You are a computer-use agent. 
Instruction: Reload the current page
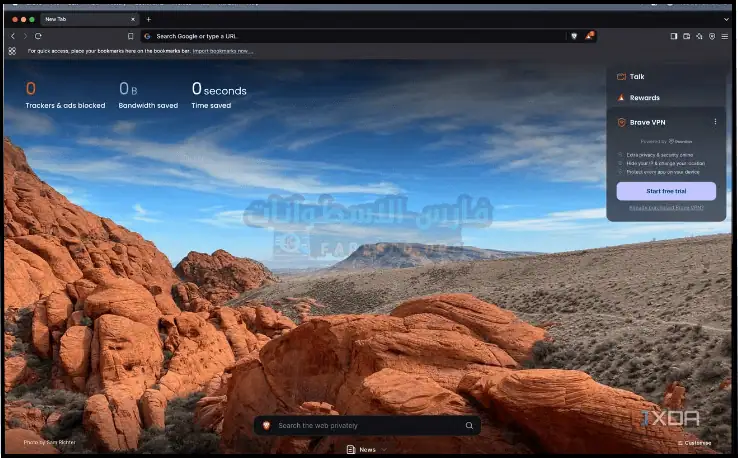(x=38, y=36)
